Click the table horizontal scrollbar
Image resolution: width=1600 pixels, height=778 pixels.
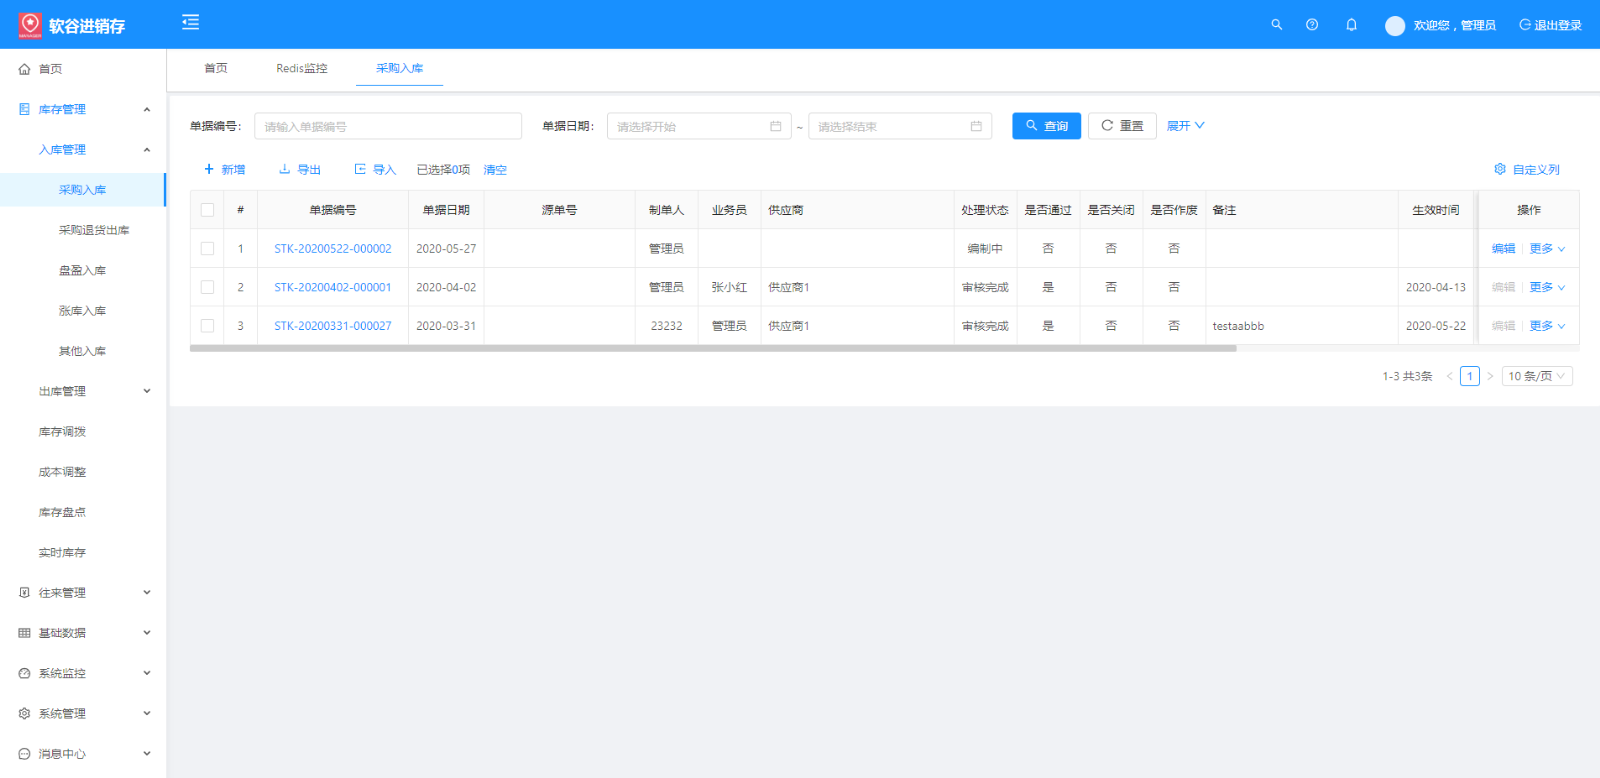click(x=712, y=349)
